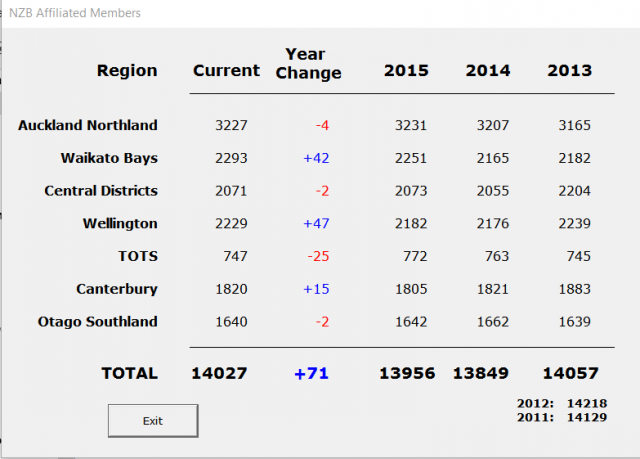This screenshot has height=459, width=640.
Task: Select Waikato Bays 2014 value 2165
Action: 493,158
